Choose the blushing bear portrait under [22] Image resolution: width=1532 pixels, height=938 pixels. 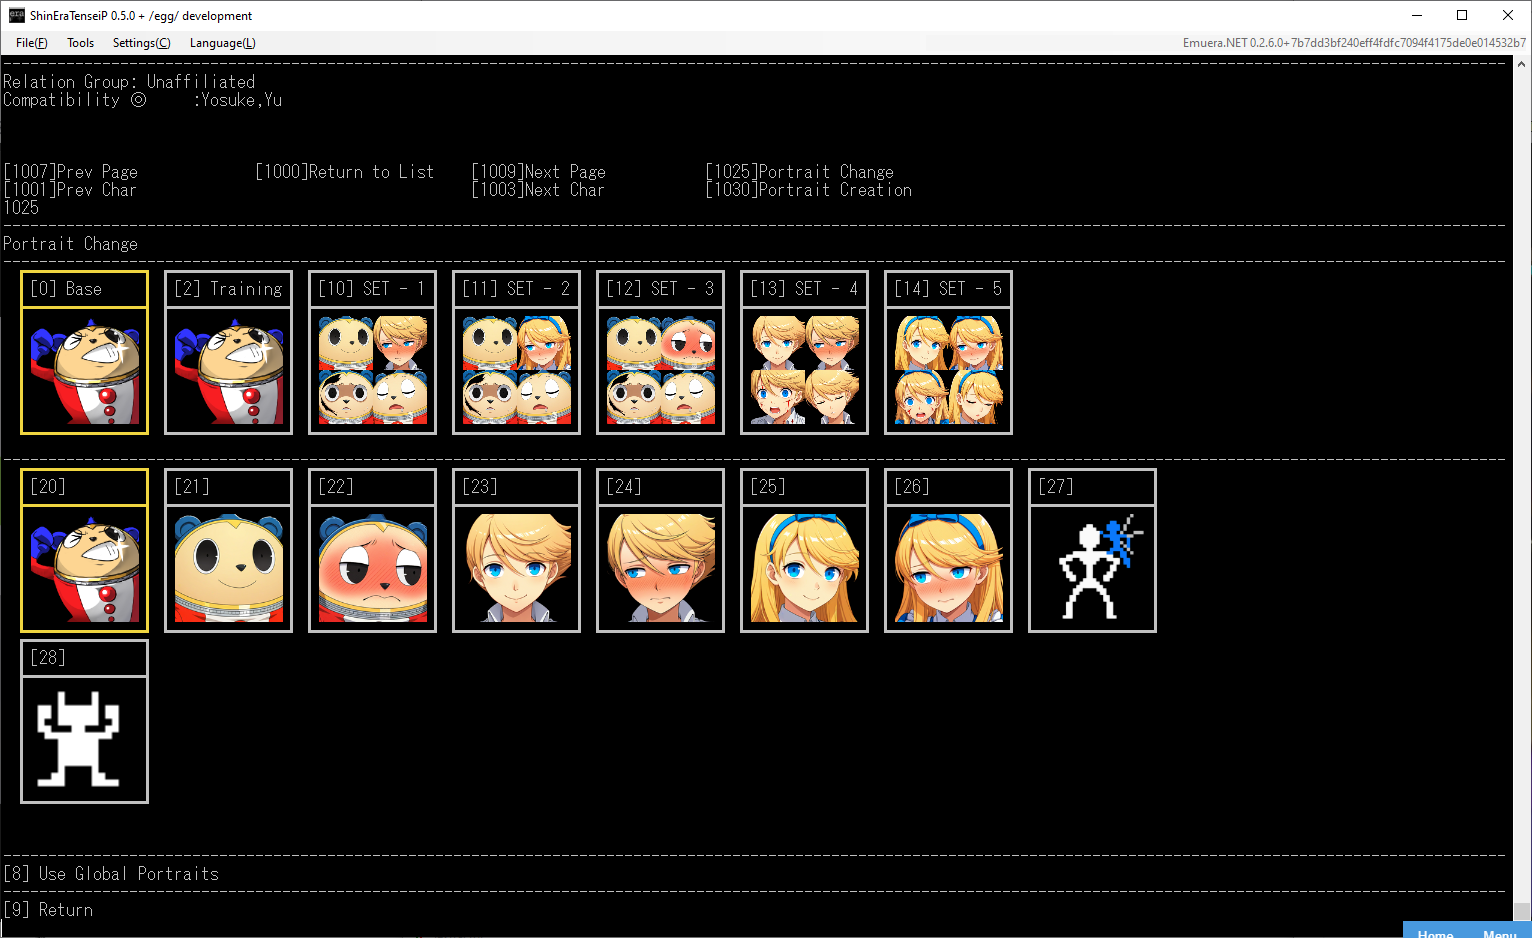[x=372, y=569]
